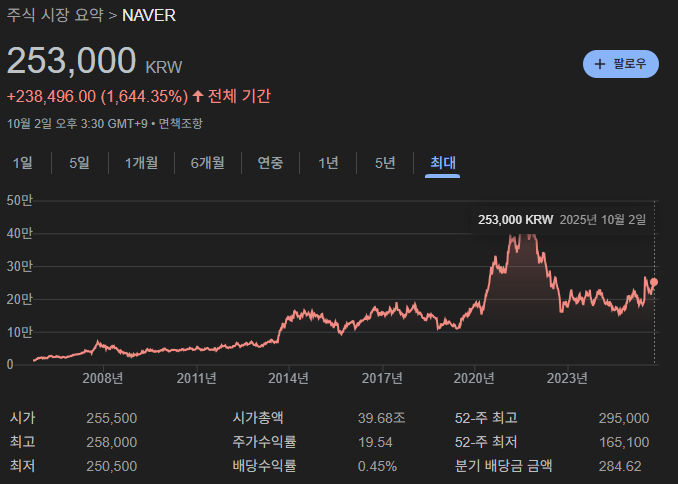The width and height of the screenshot is (678, 484).
Task: Click the market cap value 39.68조
Action: (x=382, y=418)
